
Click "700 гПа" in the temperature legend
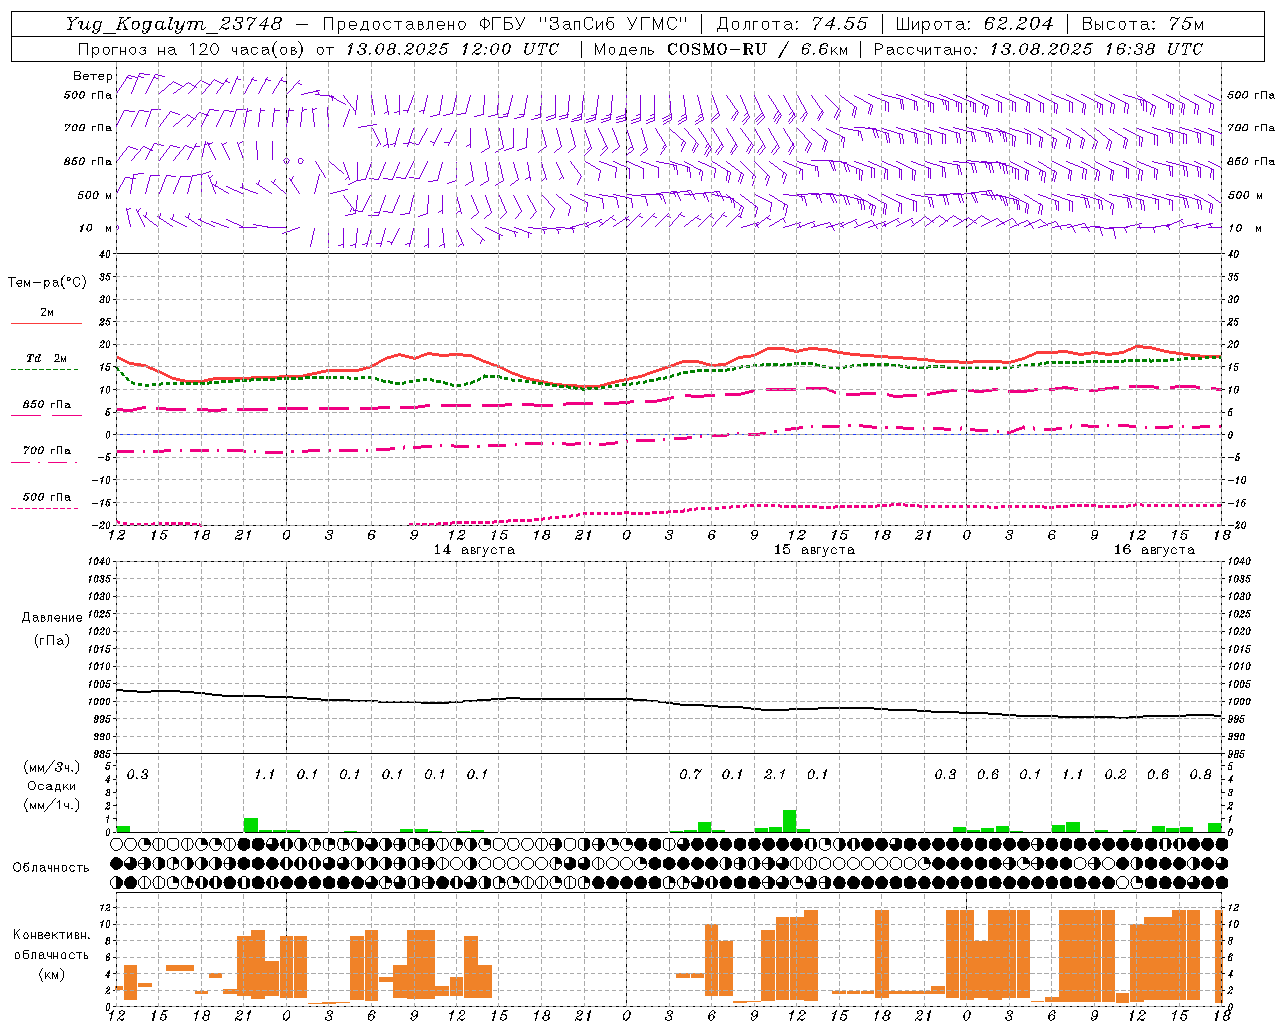click(47, 451)
